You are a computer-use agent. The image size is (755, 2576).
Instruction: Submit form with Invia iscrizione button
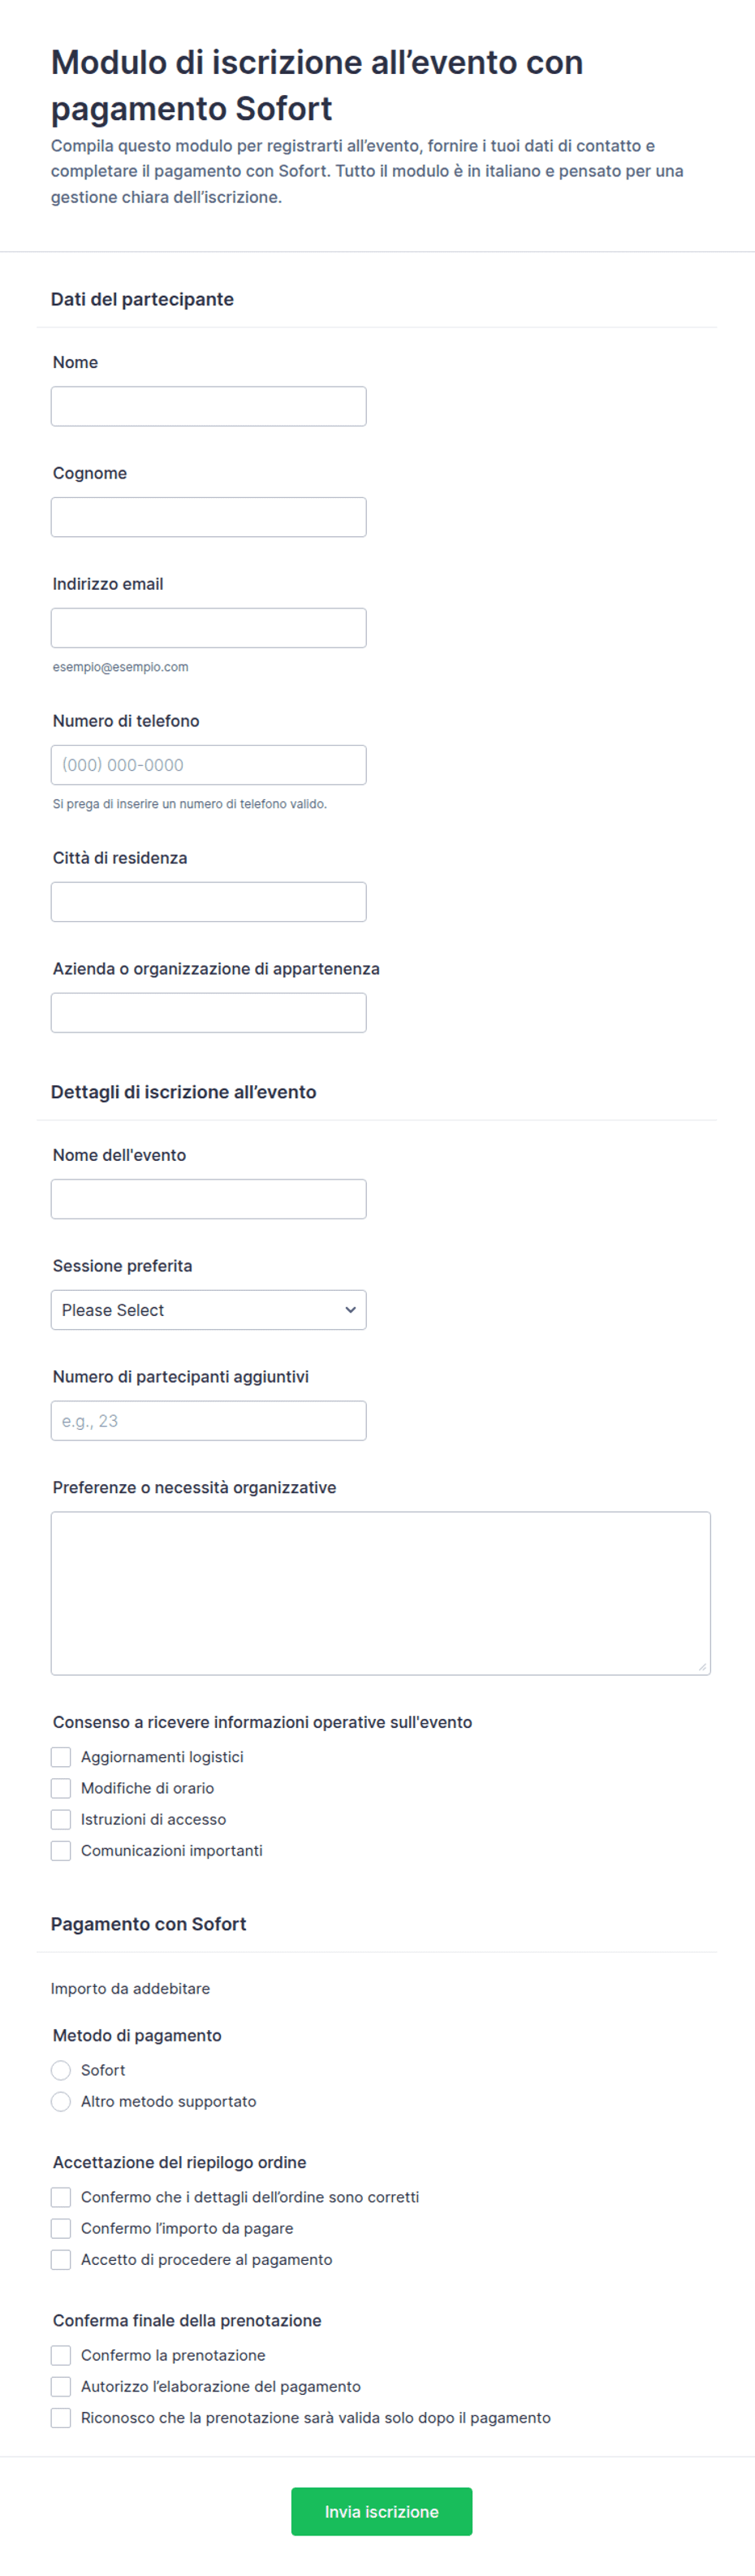(381, 2511)
